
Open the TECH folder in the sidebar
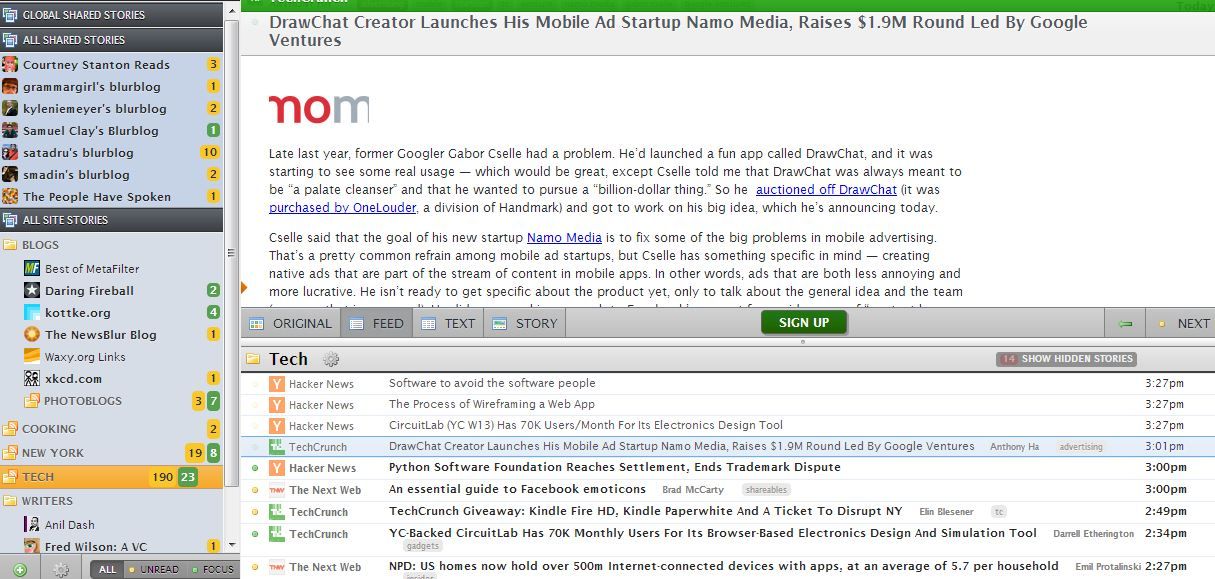click(x=112, y=477)
